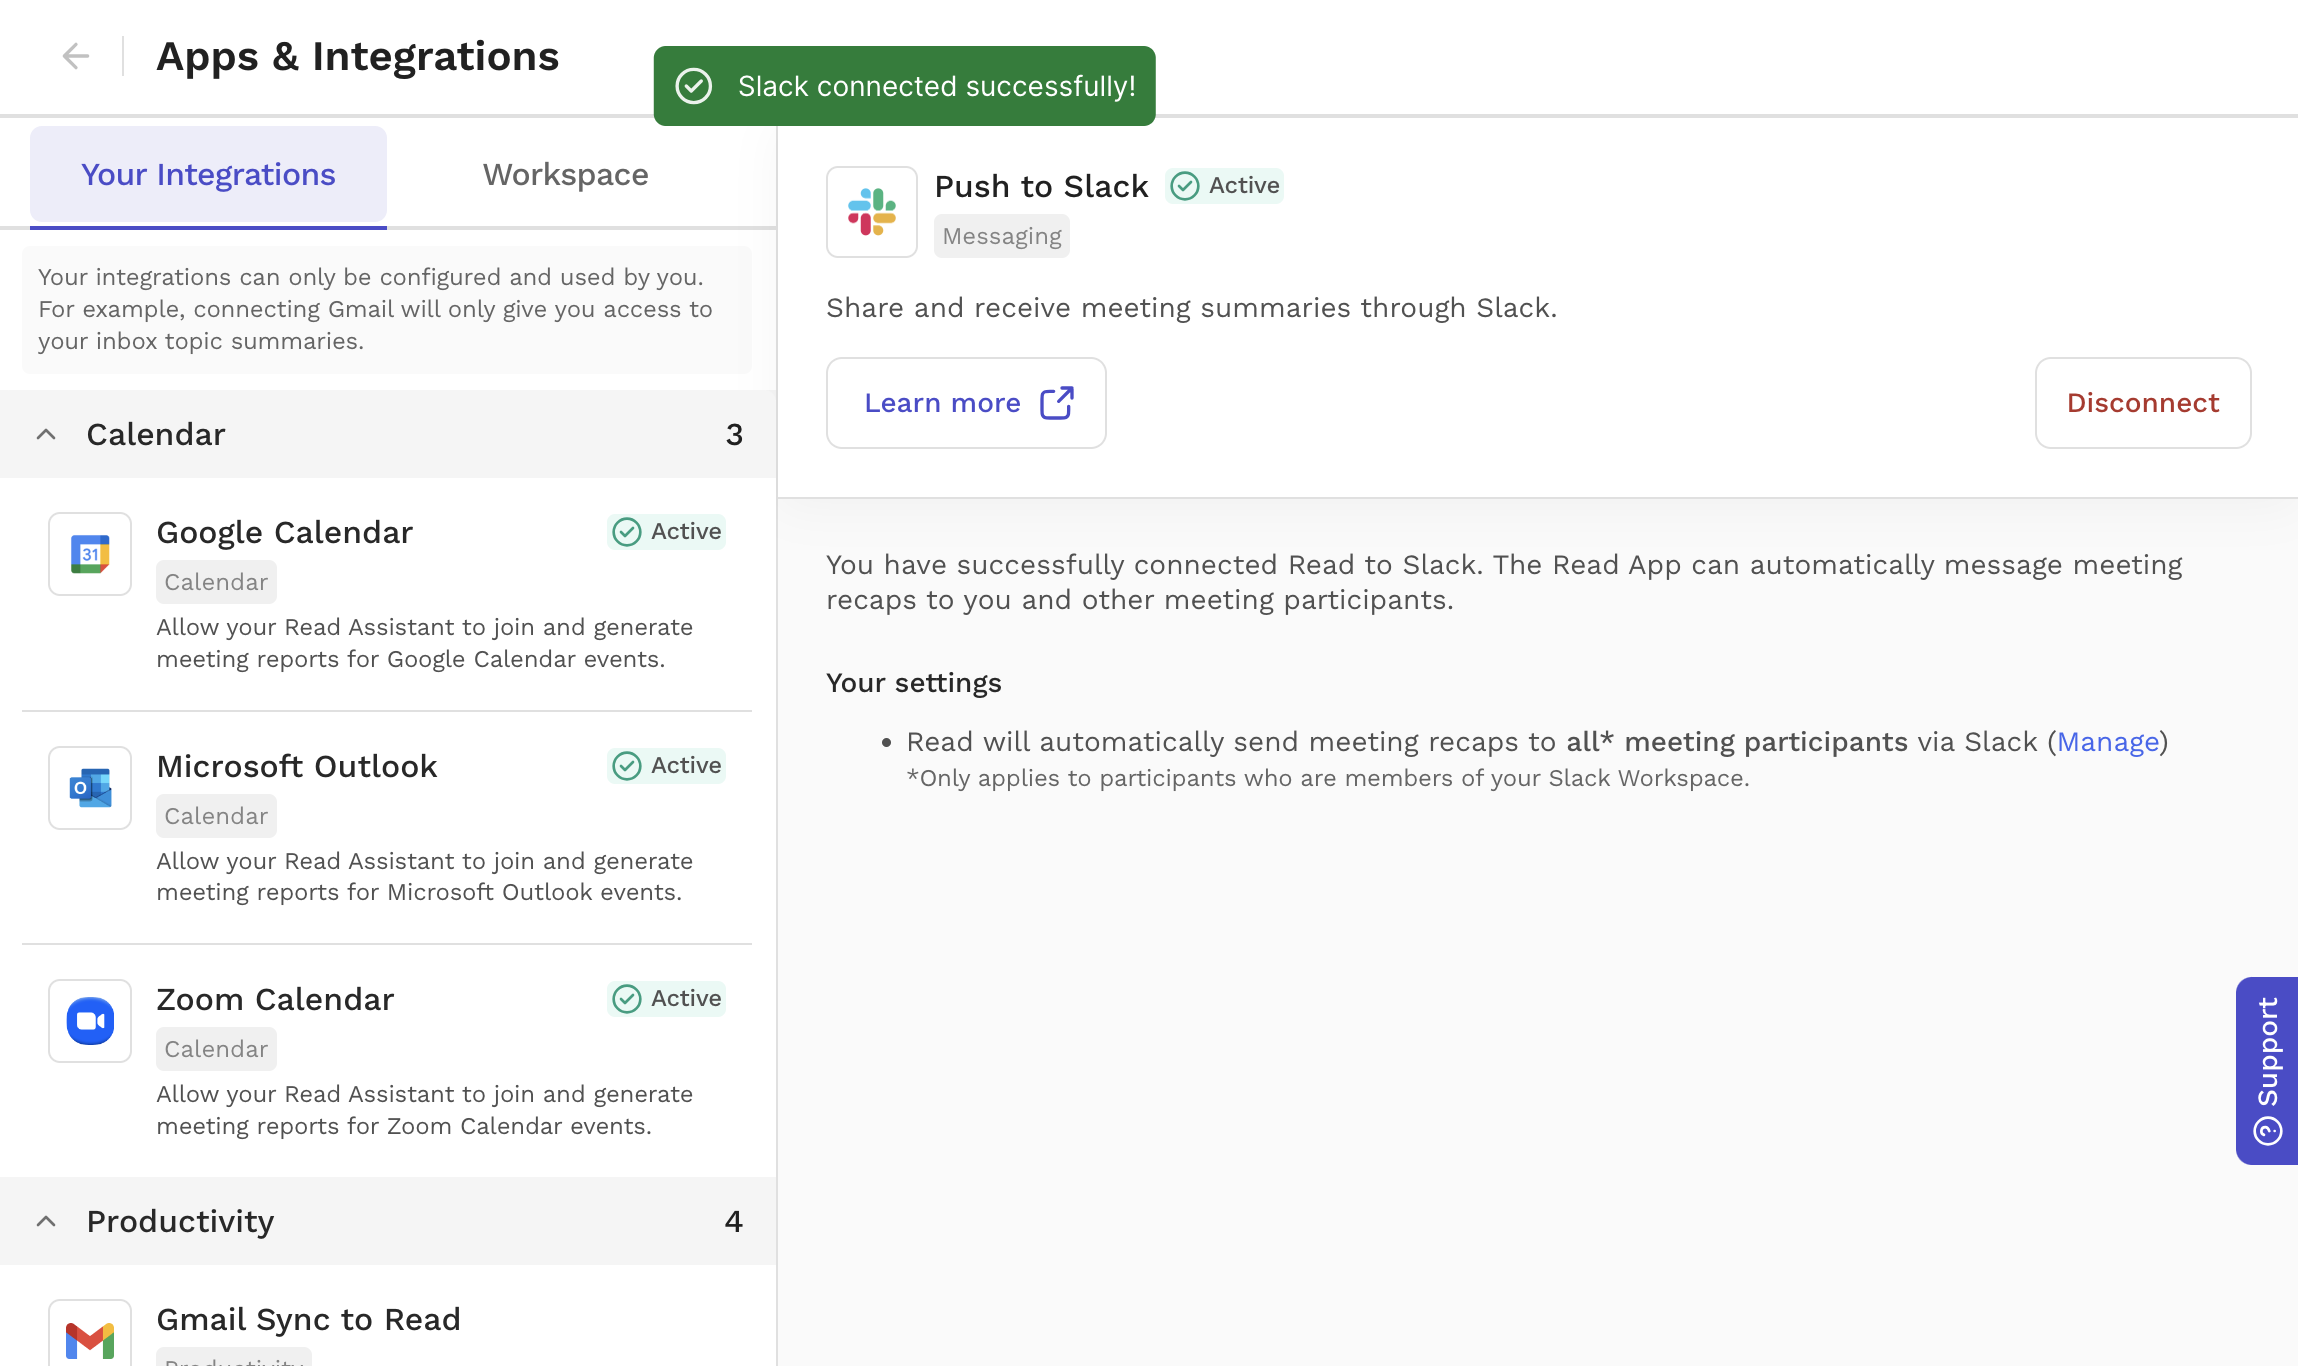Image resolution: width=2298 pixels, height=1366 pixels.
Task: Click the successfully connected Read to Slack paragraph
Action: click(x=1504, y=582)
